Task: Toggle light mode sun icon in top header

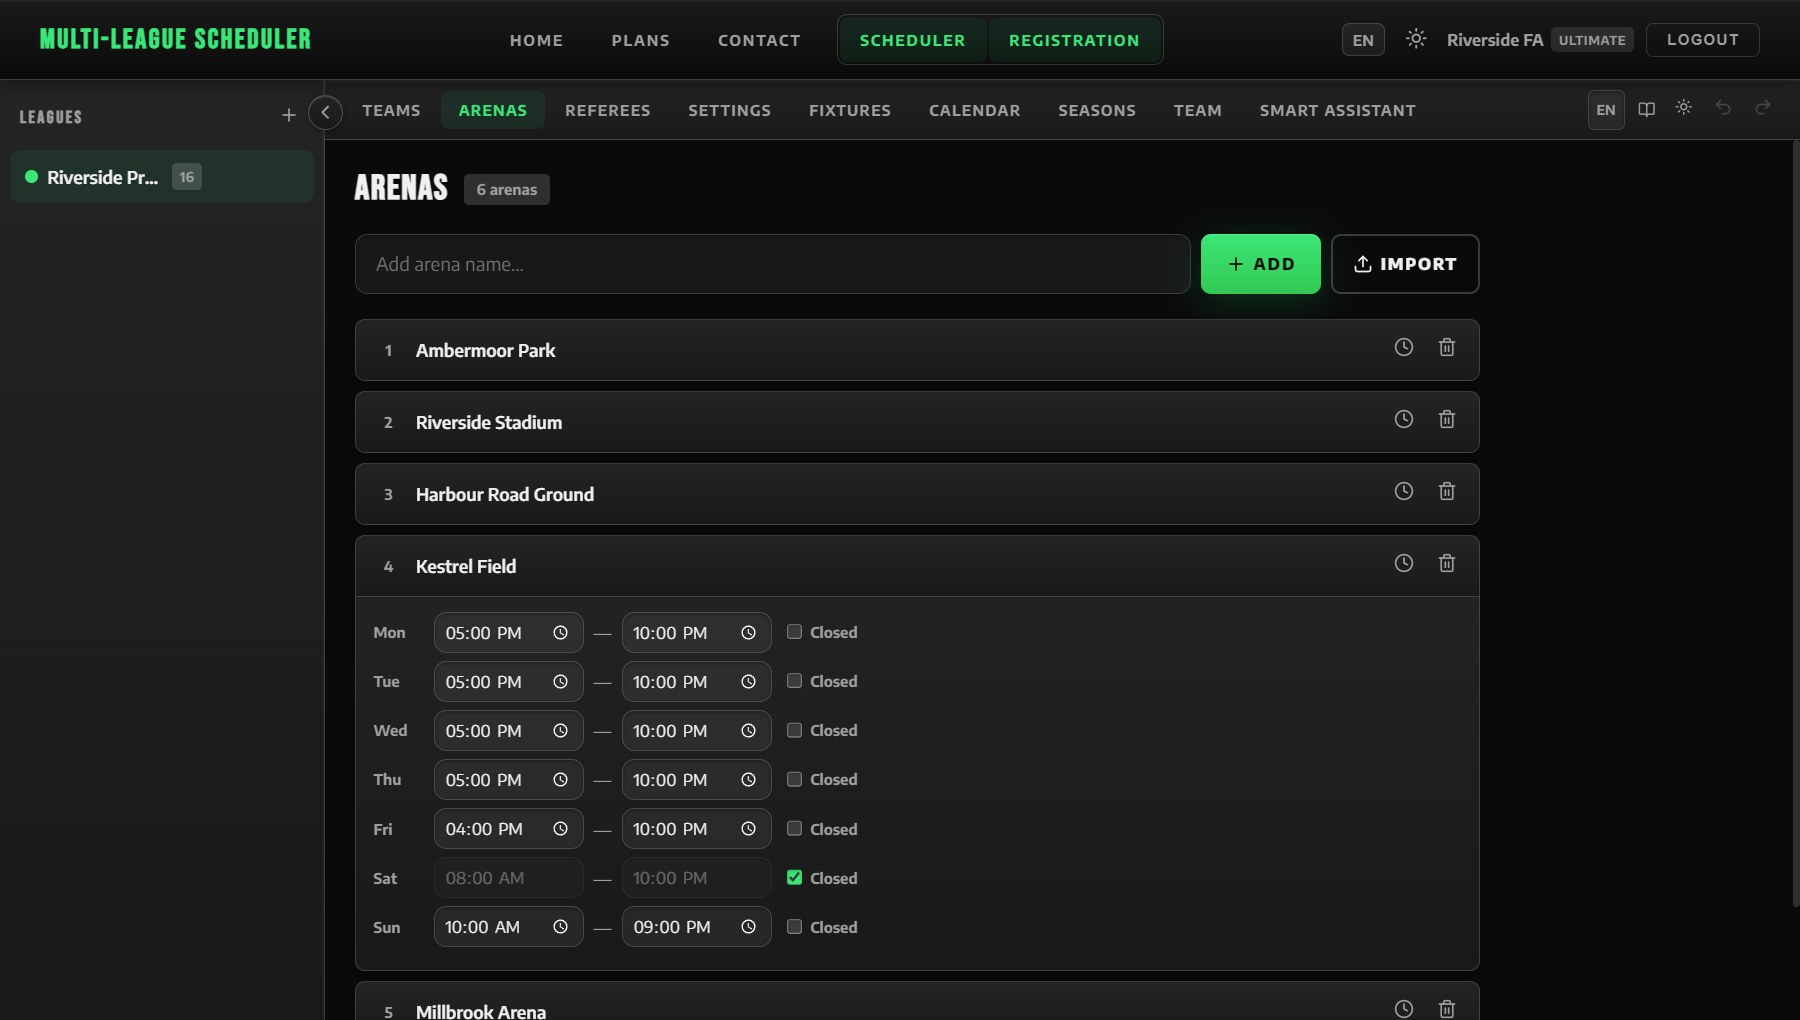Action: [1416, 39]
